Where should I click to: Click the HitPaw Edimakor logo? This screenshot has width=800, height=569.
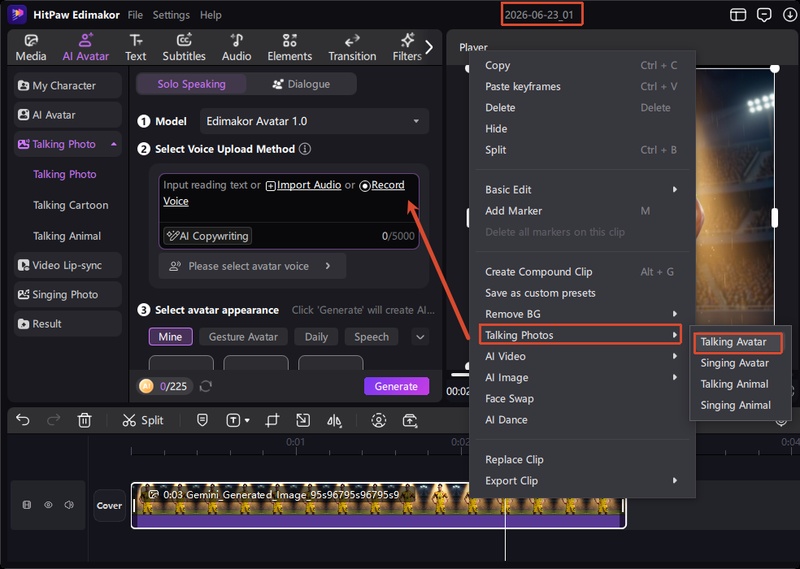tap(17, 14)
